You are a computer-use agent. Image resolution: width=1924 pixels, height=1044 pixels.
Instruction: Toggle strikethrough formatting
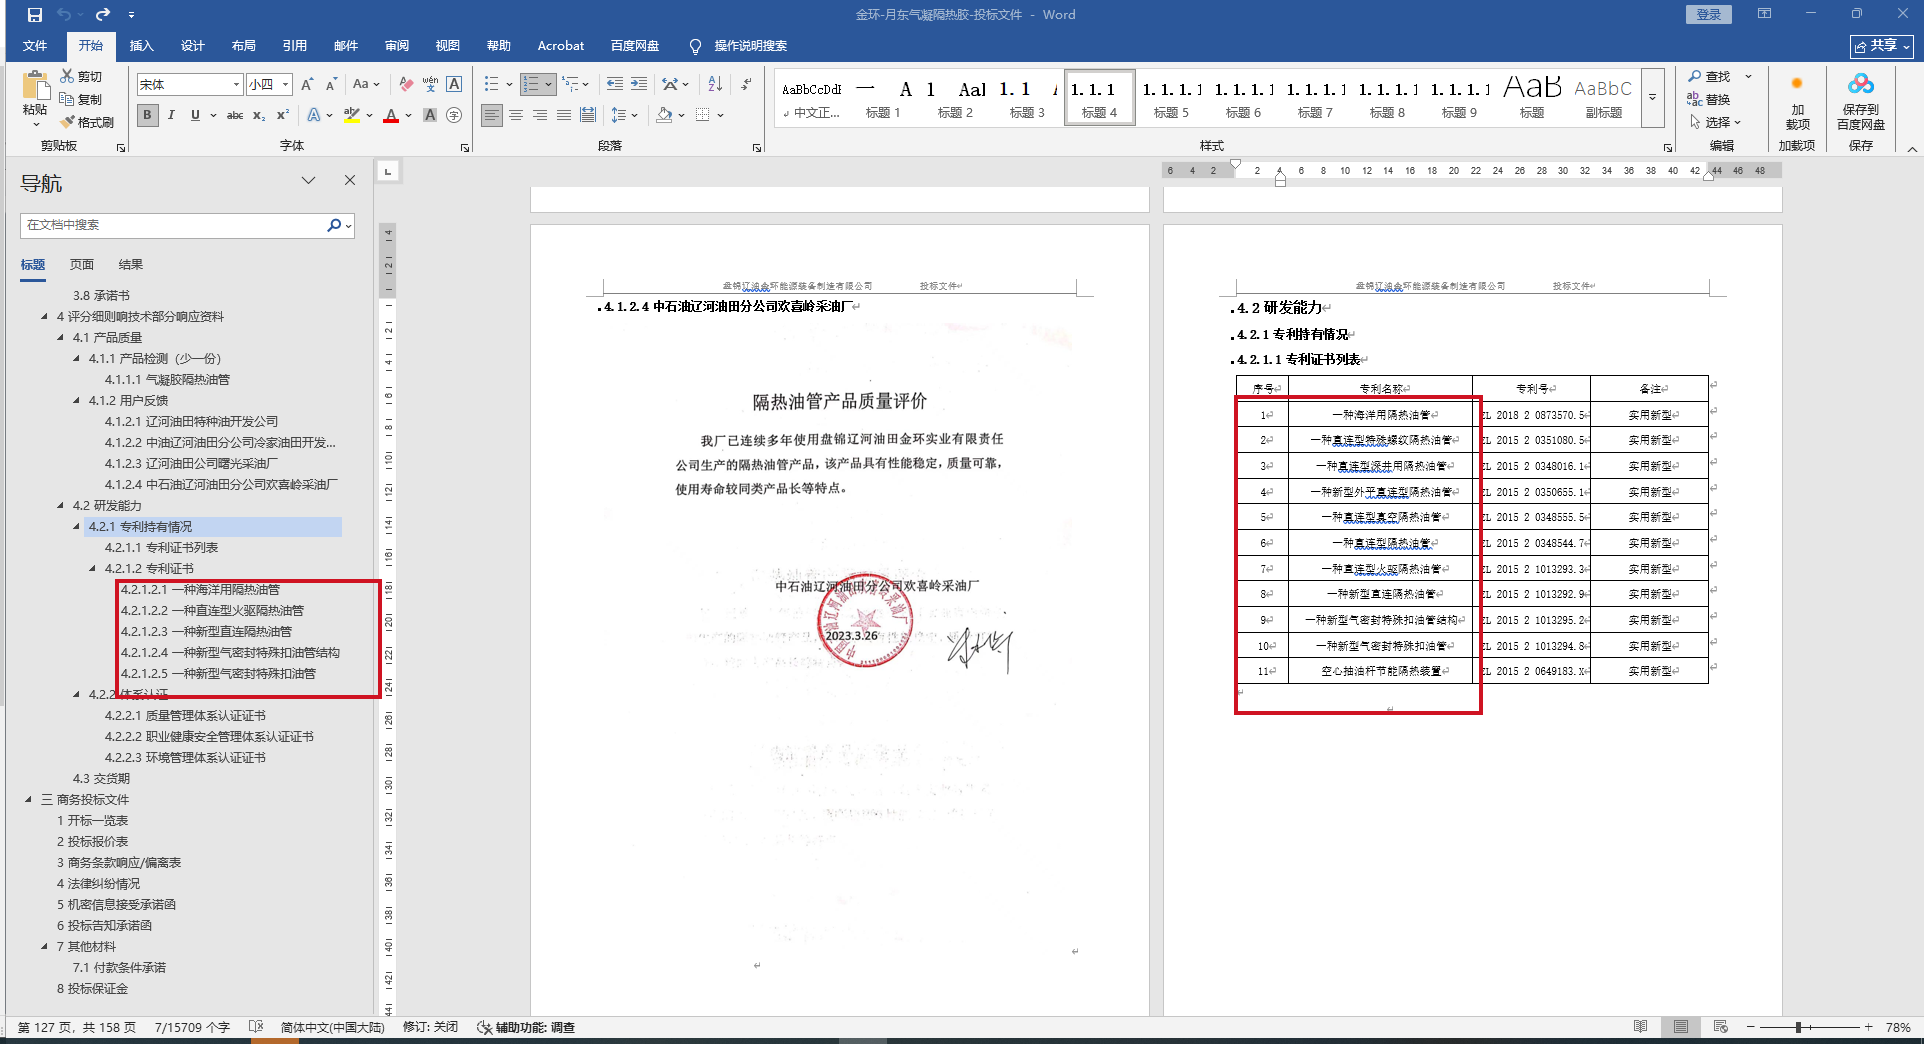[235, 115]
